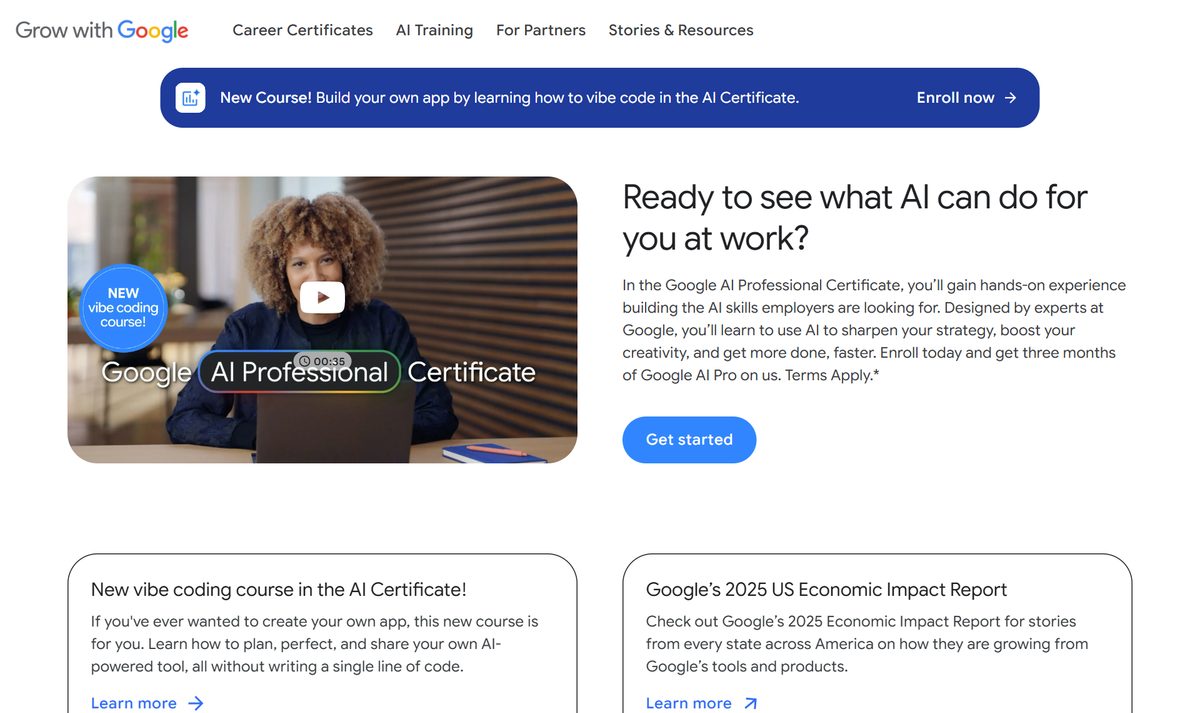Screen dimensions: 1200x713
Task: Open the Career Certificates menu
Action: pyautogui.click(x=302, y=30)
